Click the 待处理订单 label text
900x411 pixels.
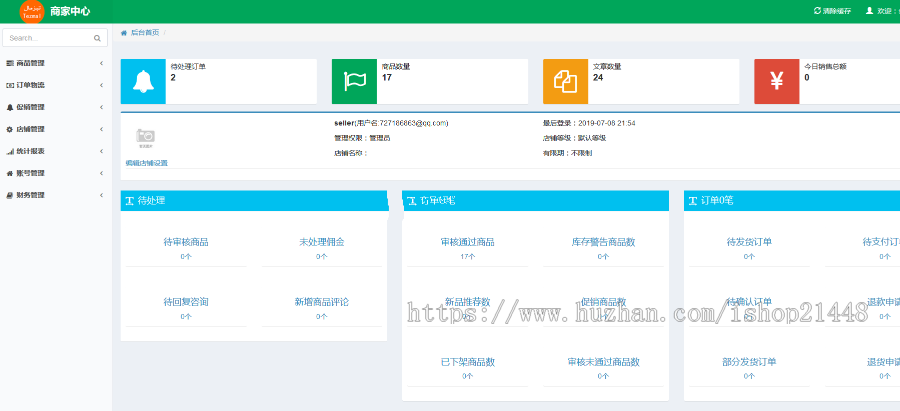point(188,67)
